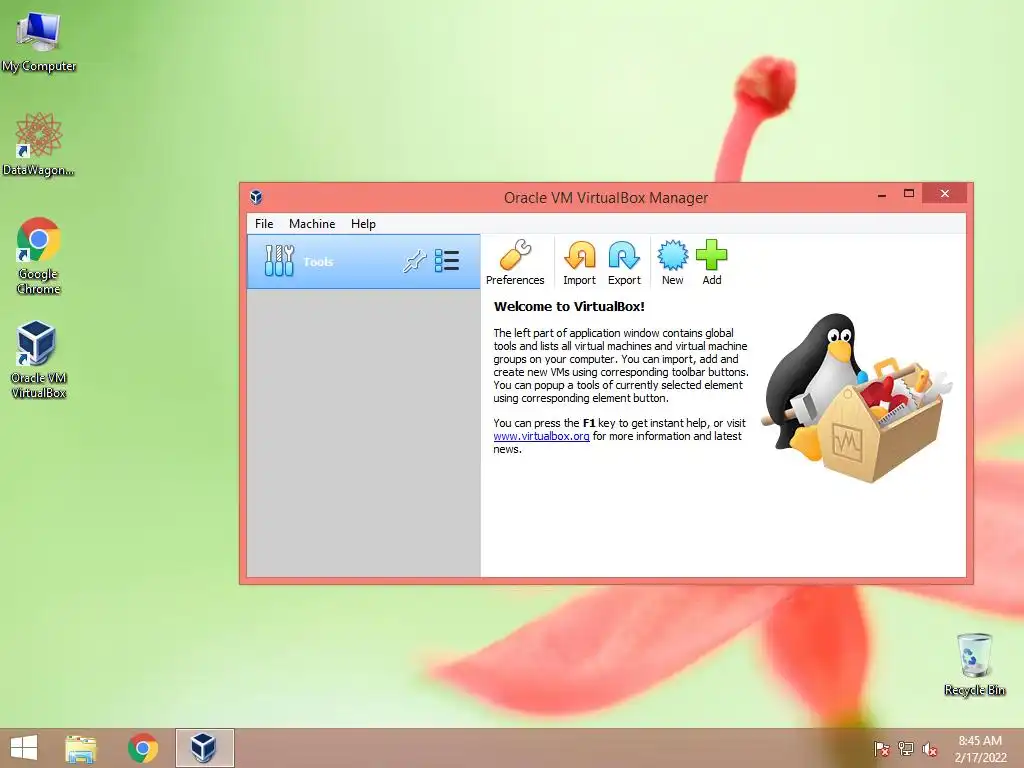Open the File menu
Viewport: 1024px width, 768px height.
(x=264, y=224)
